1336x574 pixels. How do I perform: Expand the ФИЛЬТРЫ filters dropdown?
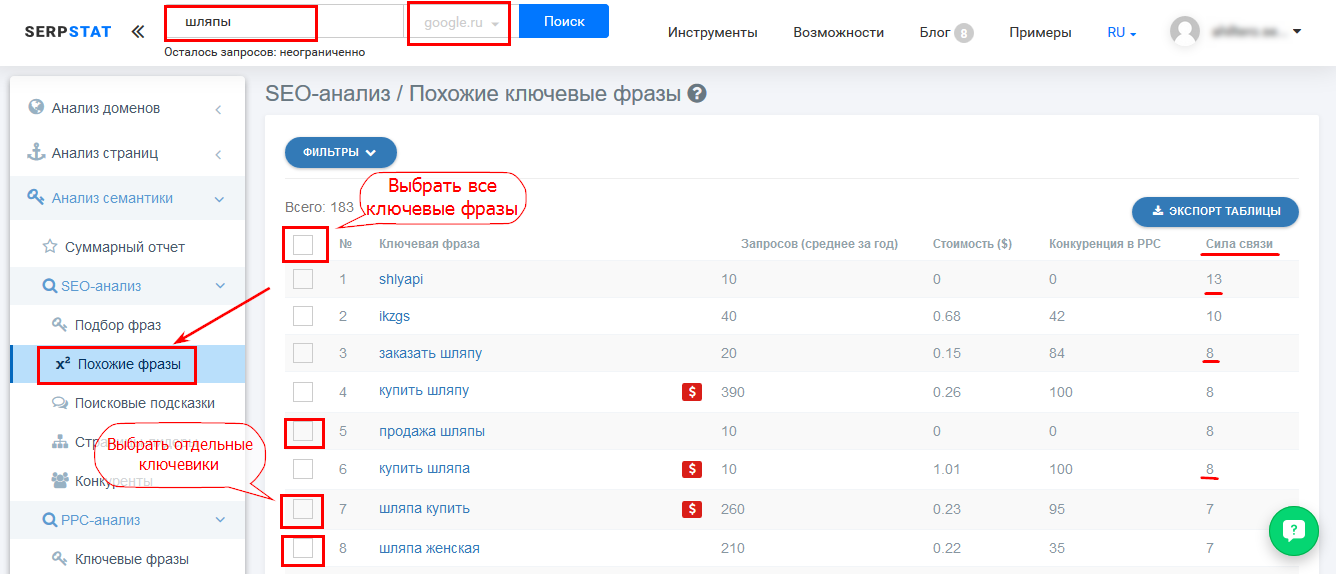(340, 152)
